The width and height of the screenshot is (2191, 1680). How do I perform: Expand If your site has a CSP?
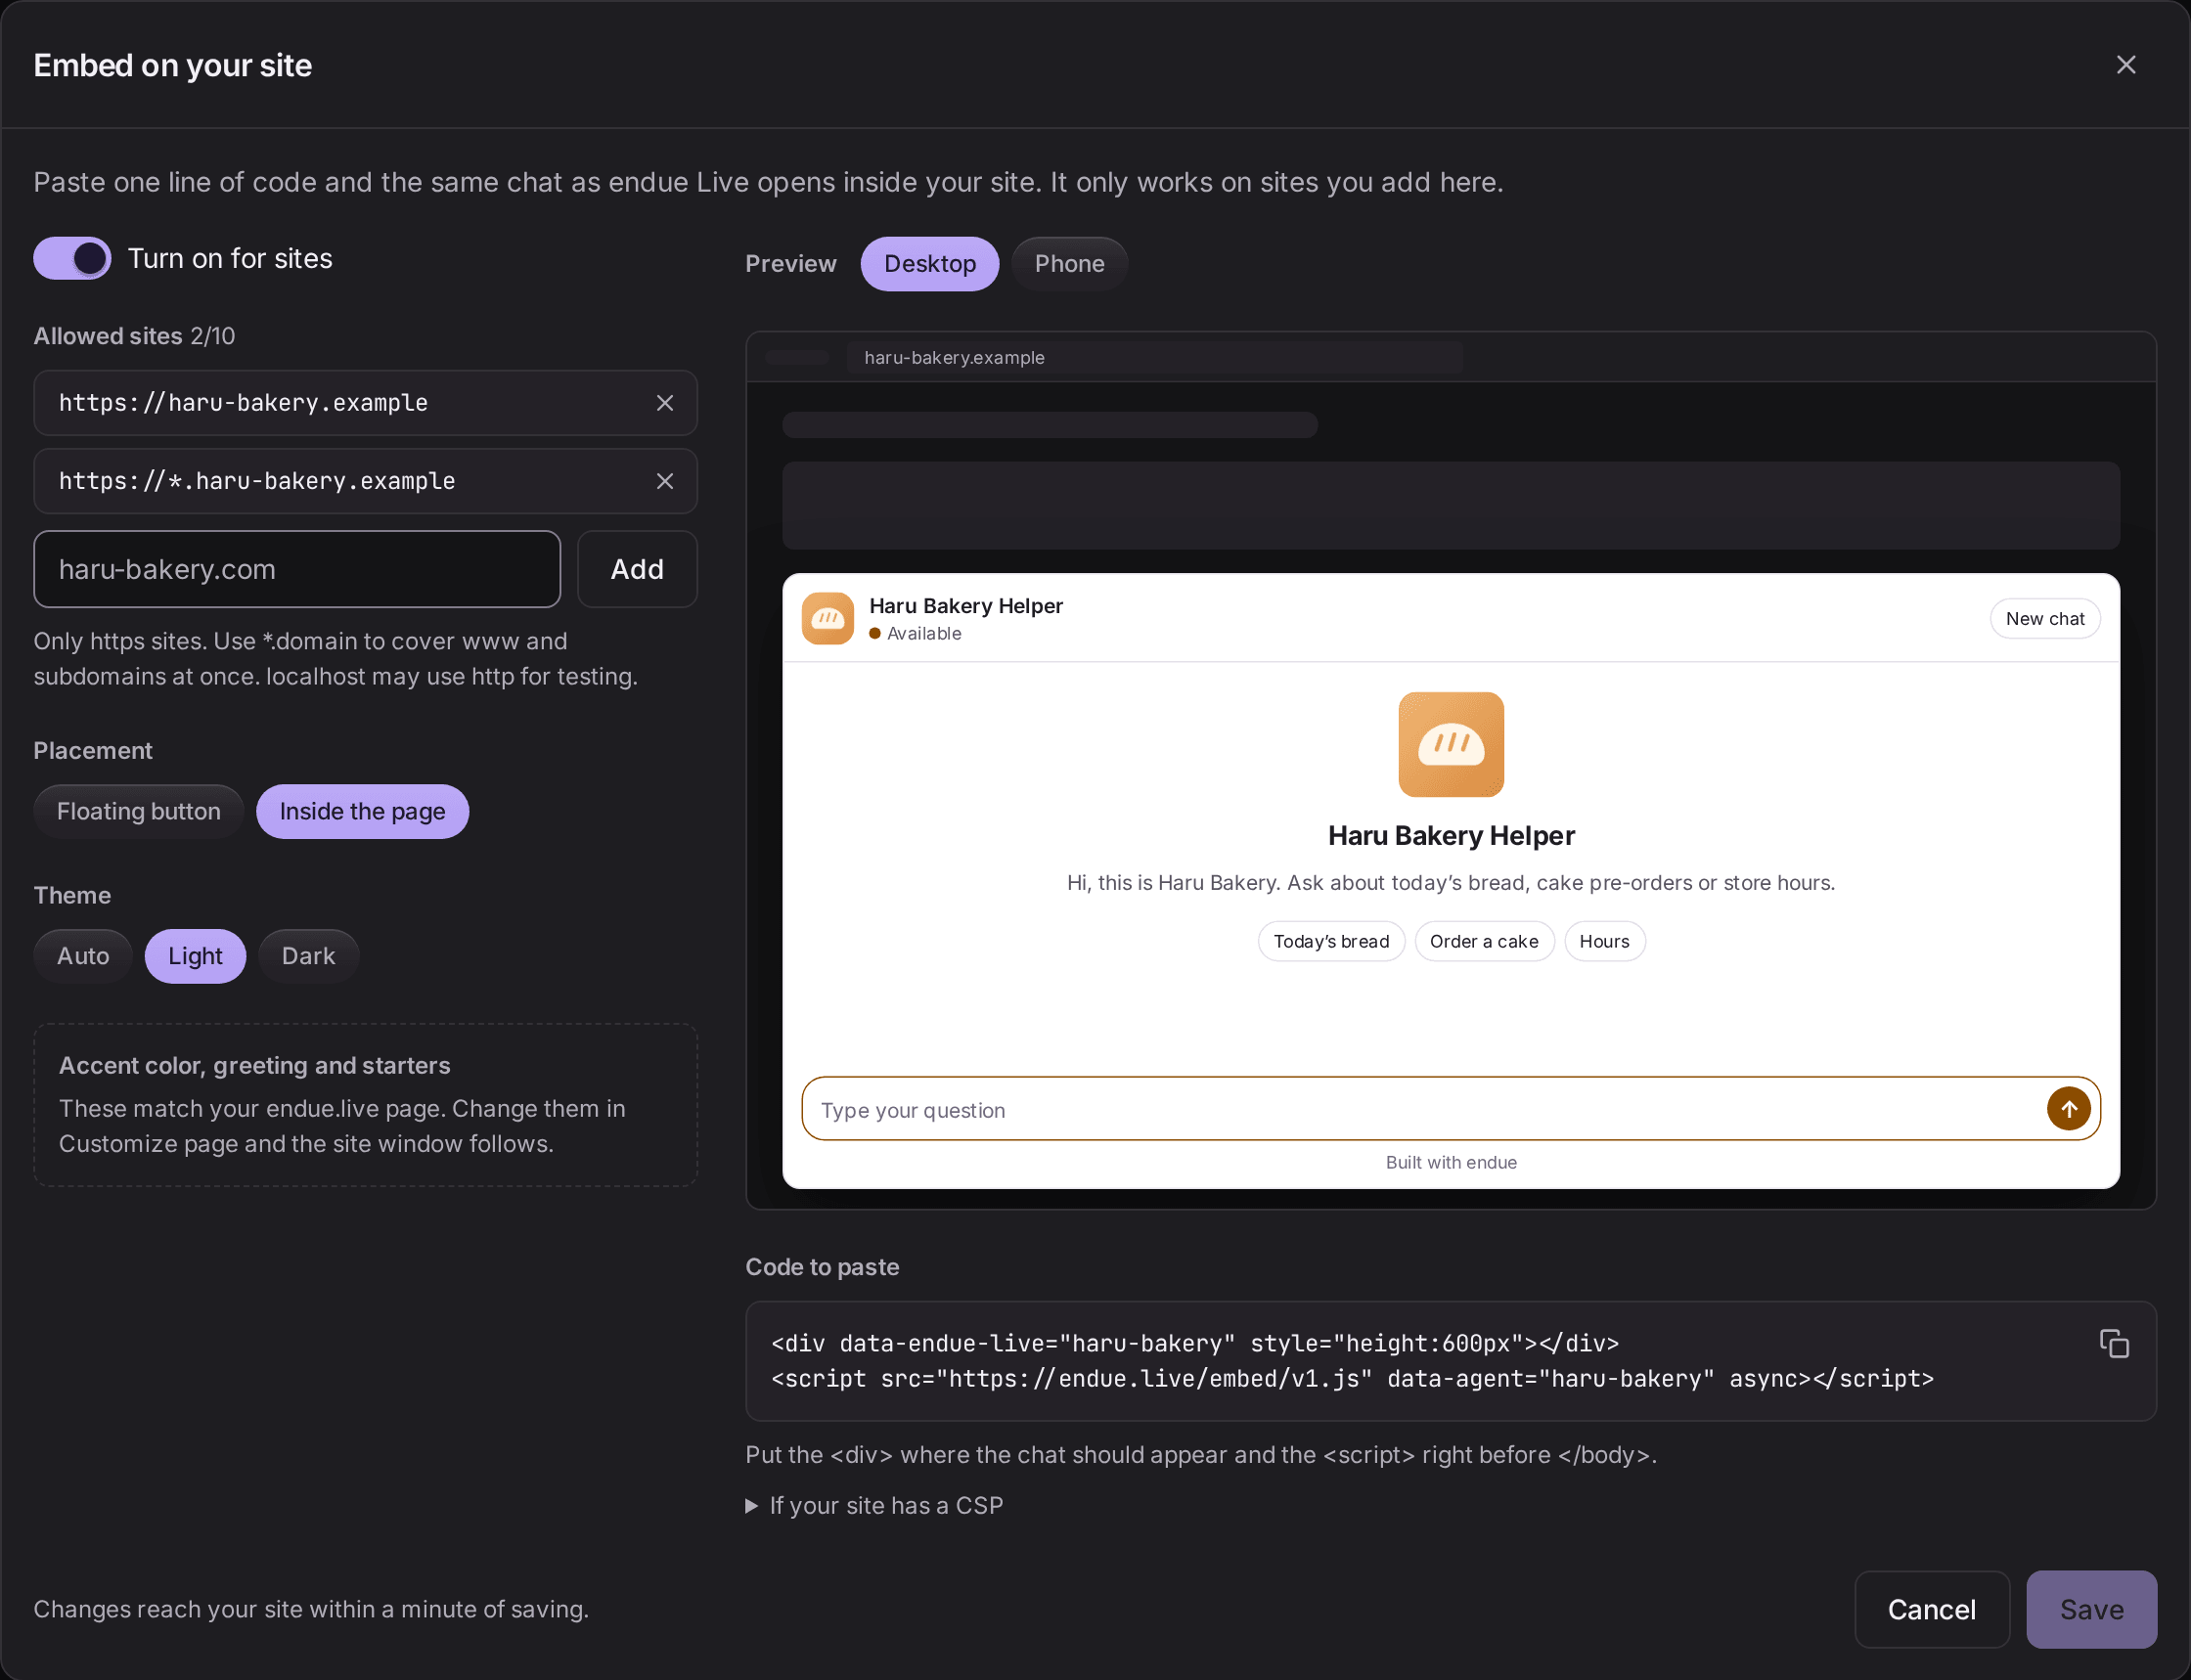point(875,1506)
